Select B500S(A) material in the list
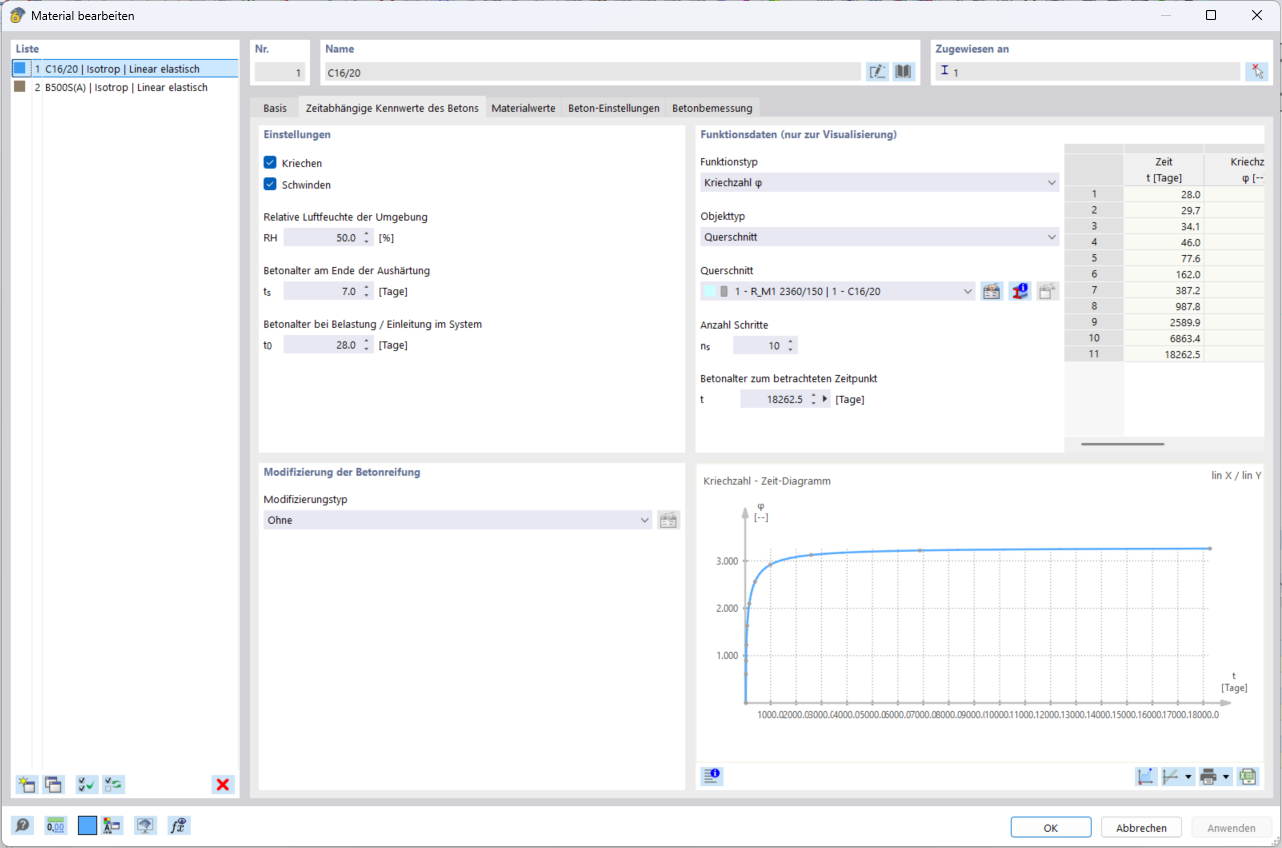Viewport: 1282px width, 848px height. tap(125, 87)
